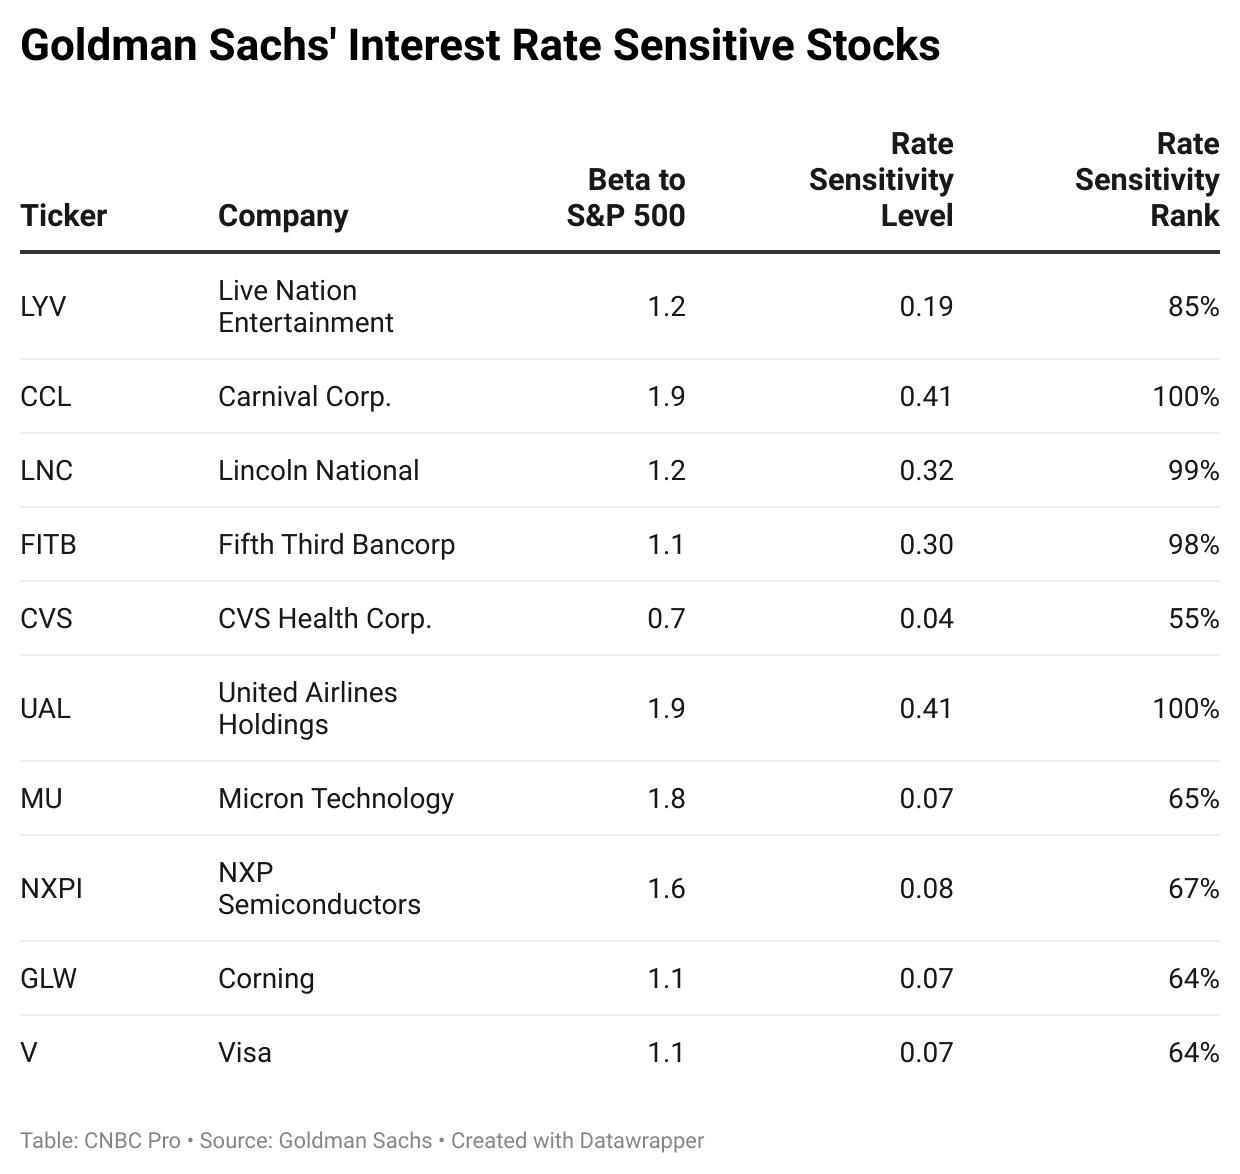This screenshot has height=1174, width=1240.
Task: Sort by Beta to S&P 500 header
Action: 626,198
